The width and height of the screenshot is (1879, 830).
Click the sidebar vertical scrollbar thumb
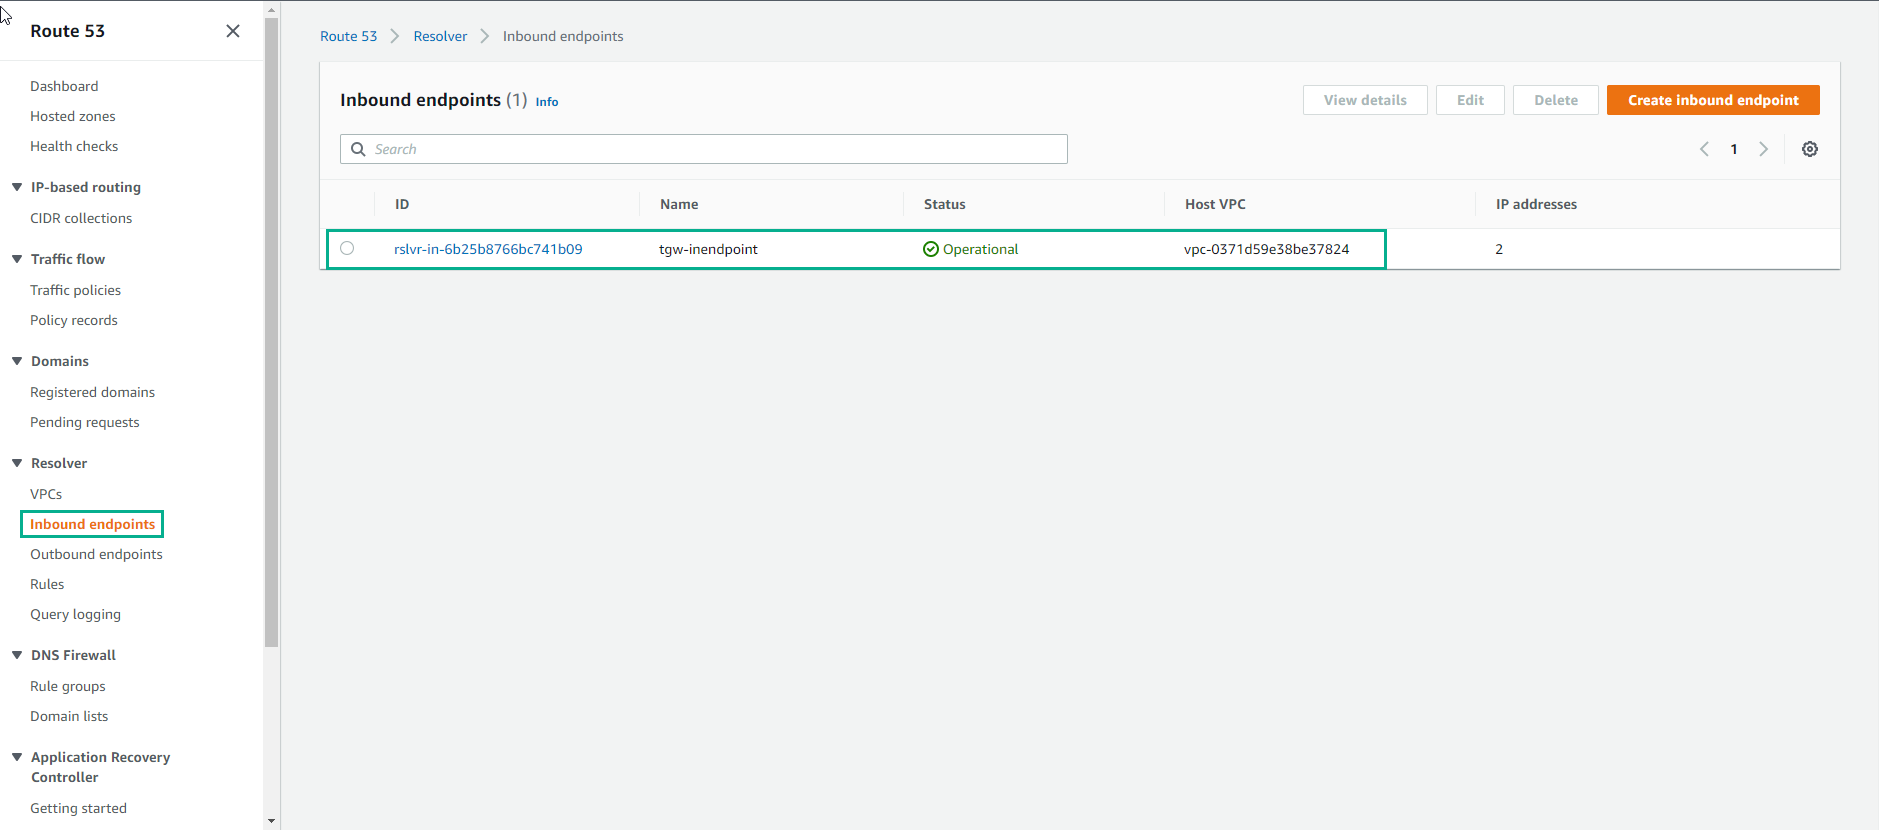tap(272, 333)
